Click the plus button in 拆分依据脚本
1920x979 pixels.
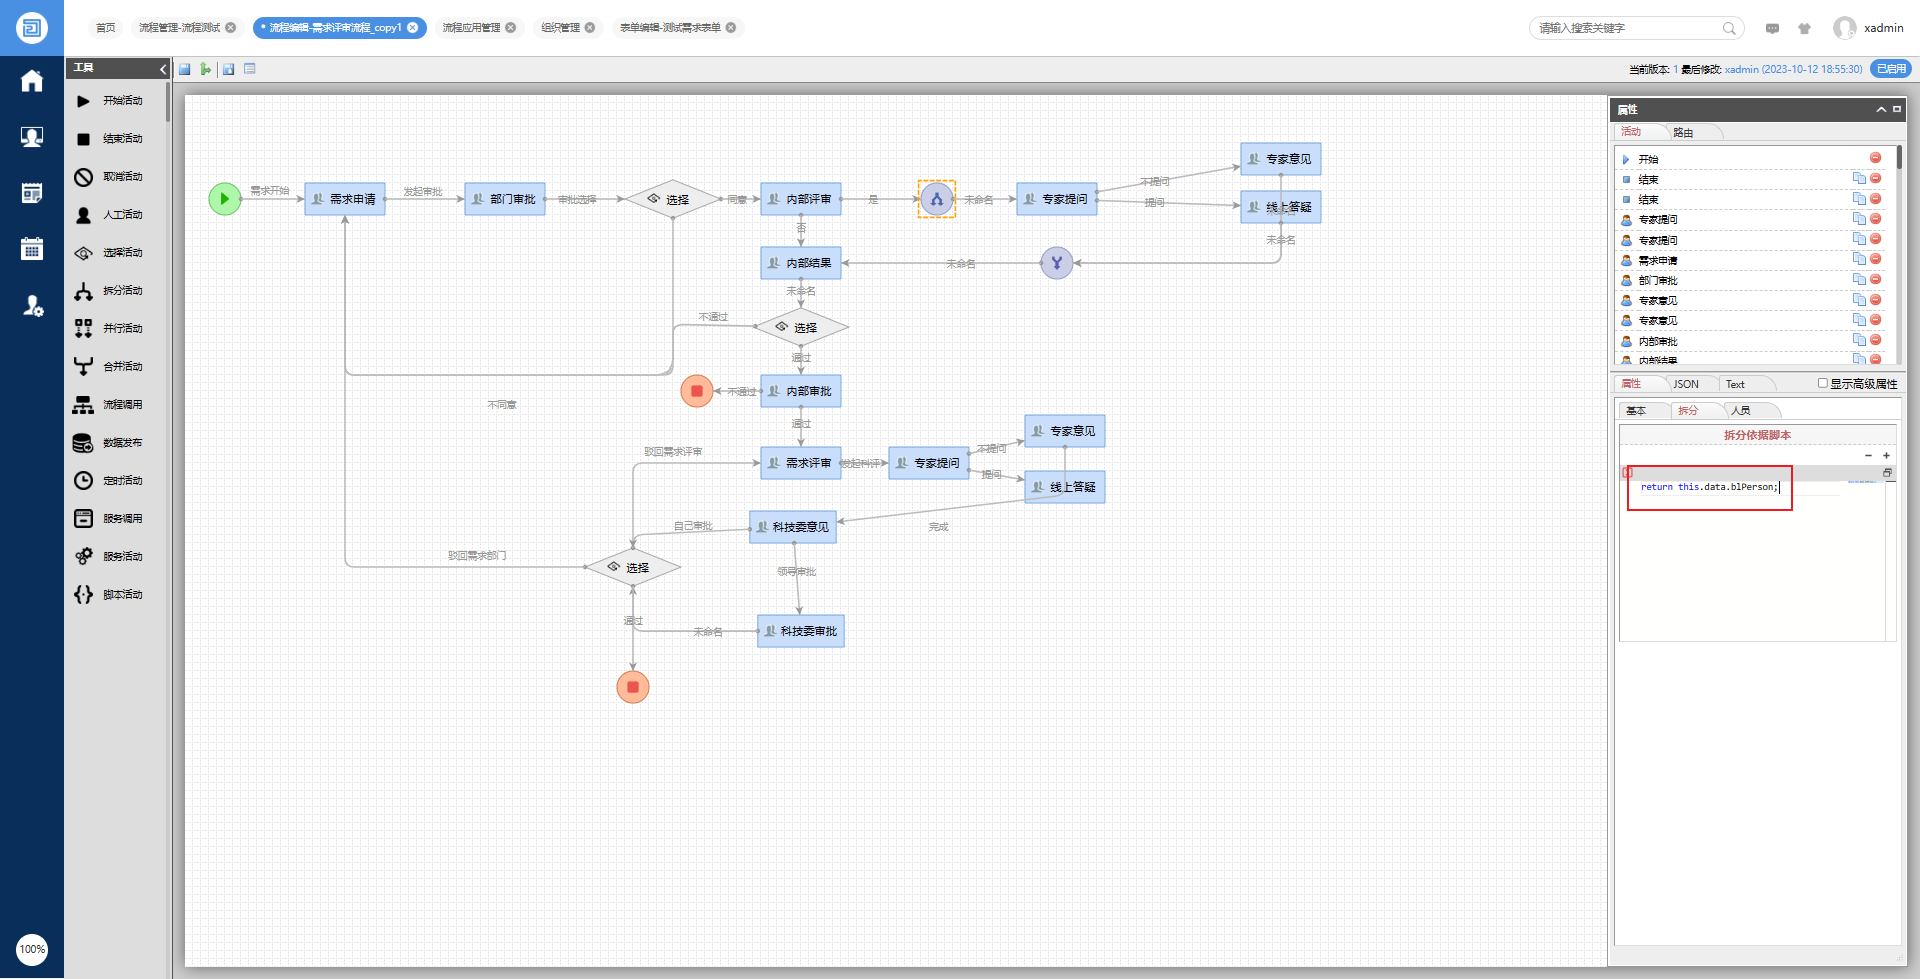pyautogui.click(x=1886, y=455)
